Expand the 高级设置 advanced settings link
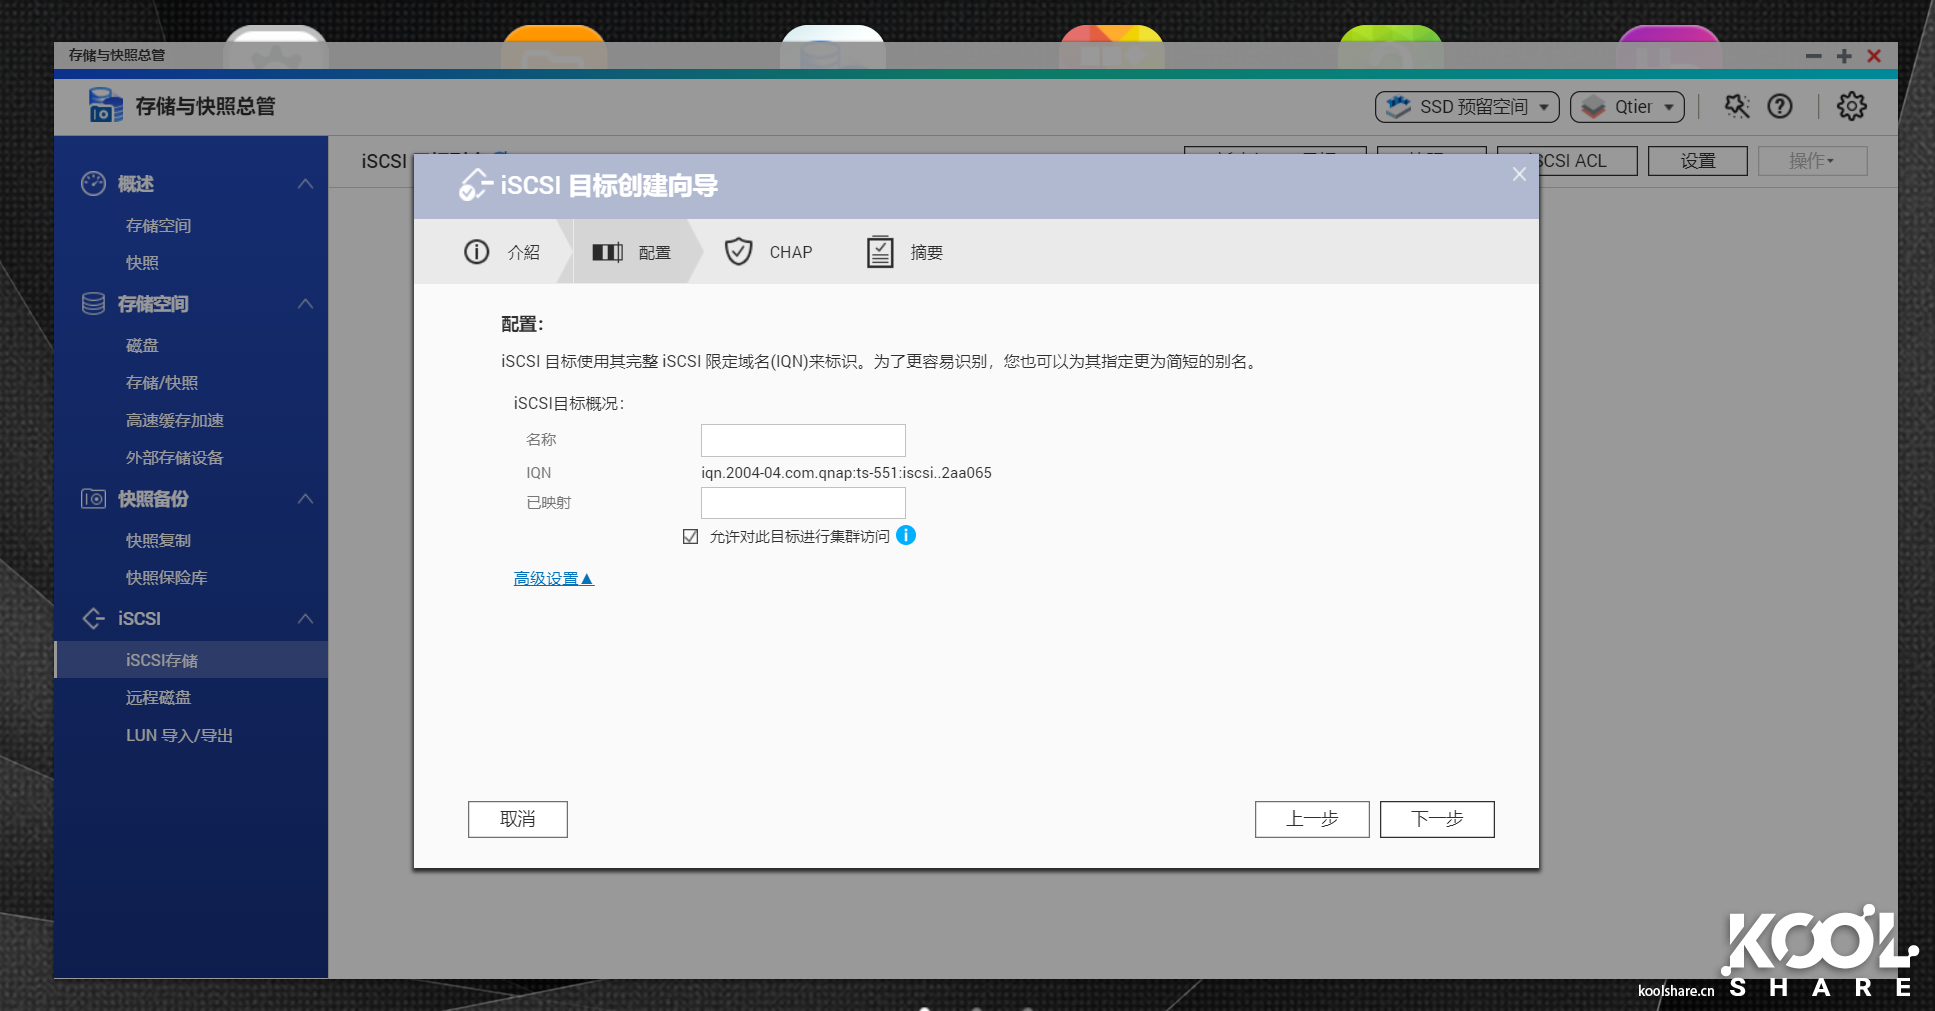This screenshot has width=1935, height=1011. [x=553, y=579]
